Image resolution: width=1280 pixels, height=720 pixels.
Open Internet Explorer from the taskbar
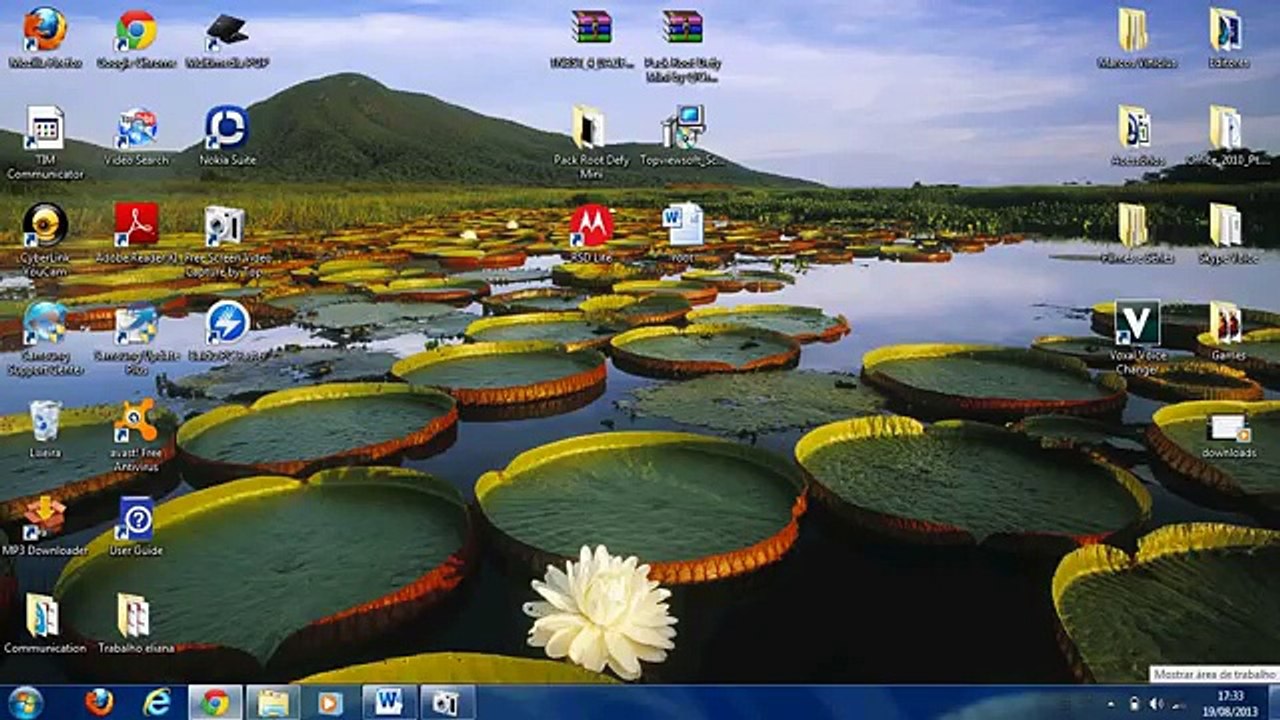coord(157,702)
